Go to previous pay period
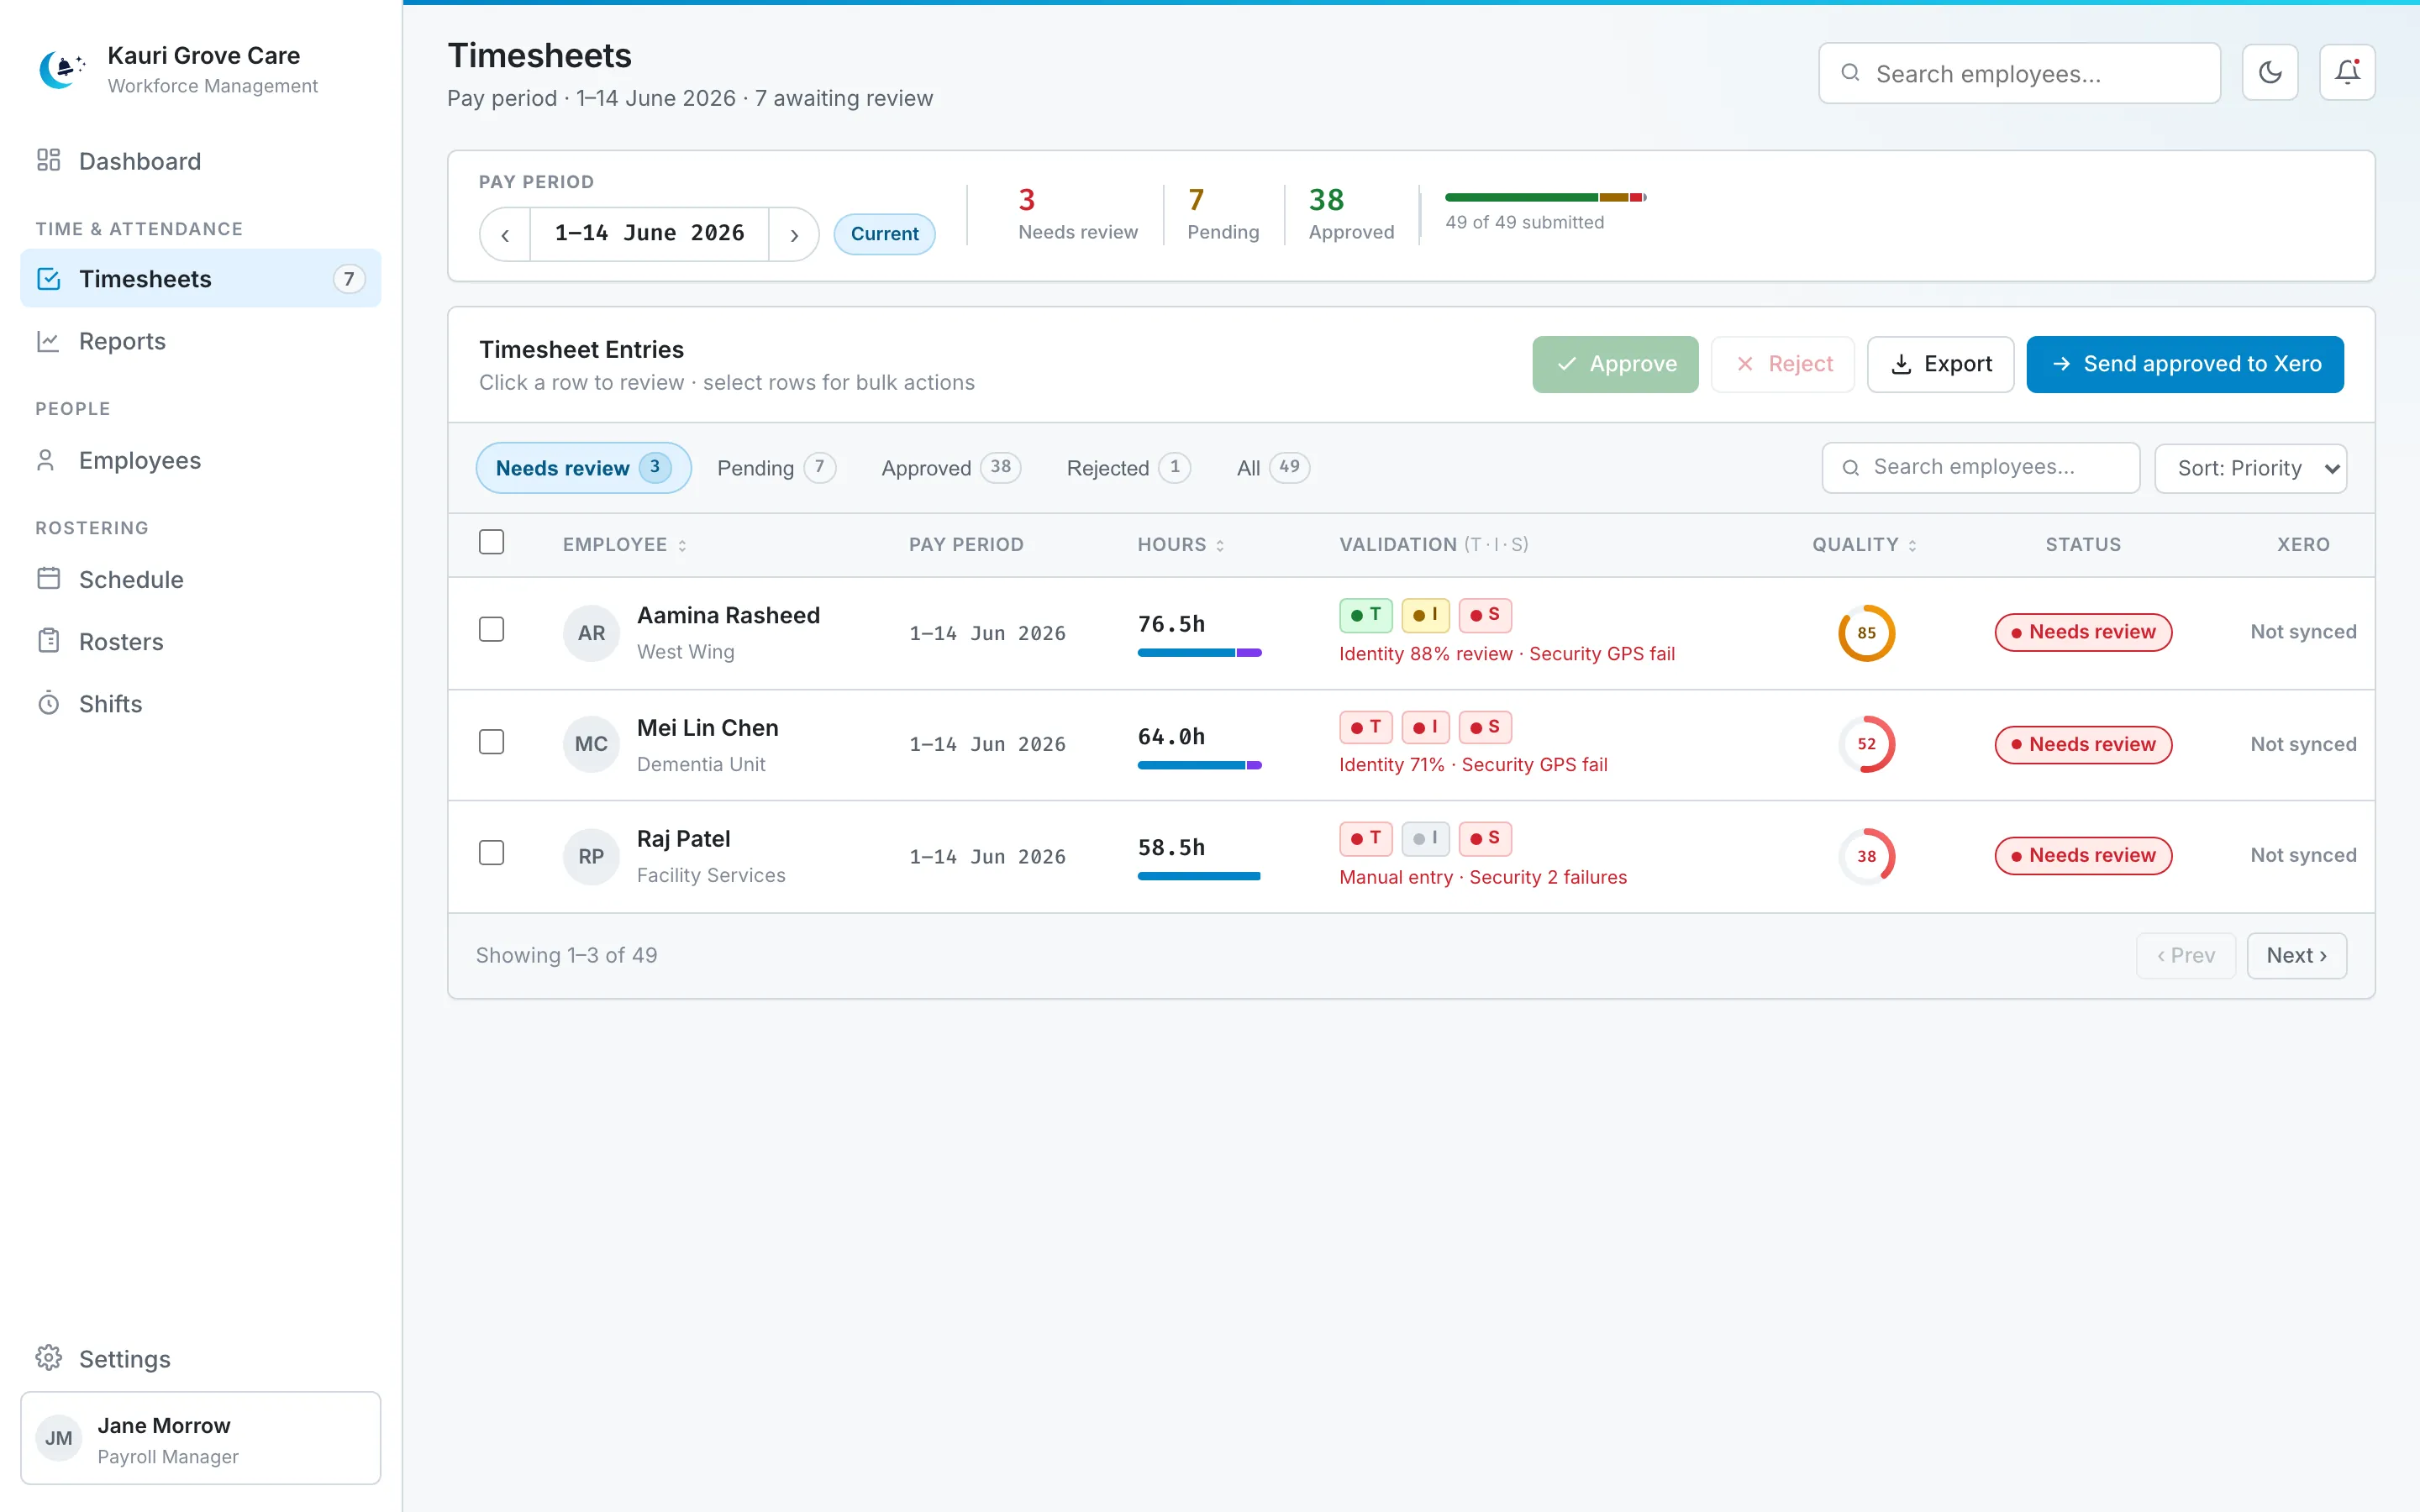Screen dimensions: 2420x1512 [505, 234]
